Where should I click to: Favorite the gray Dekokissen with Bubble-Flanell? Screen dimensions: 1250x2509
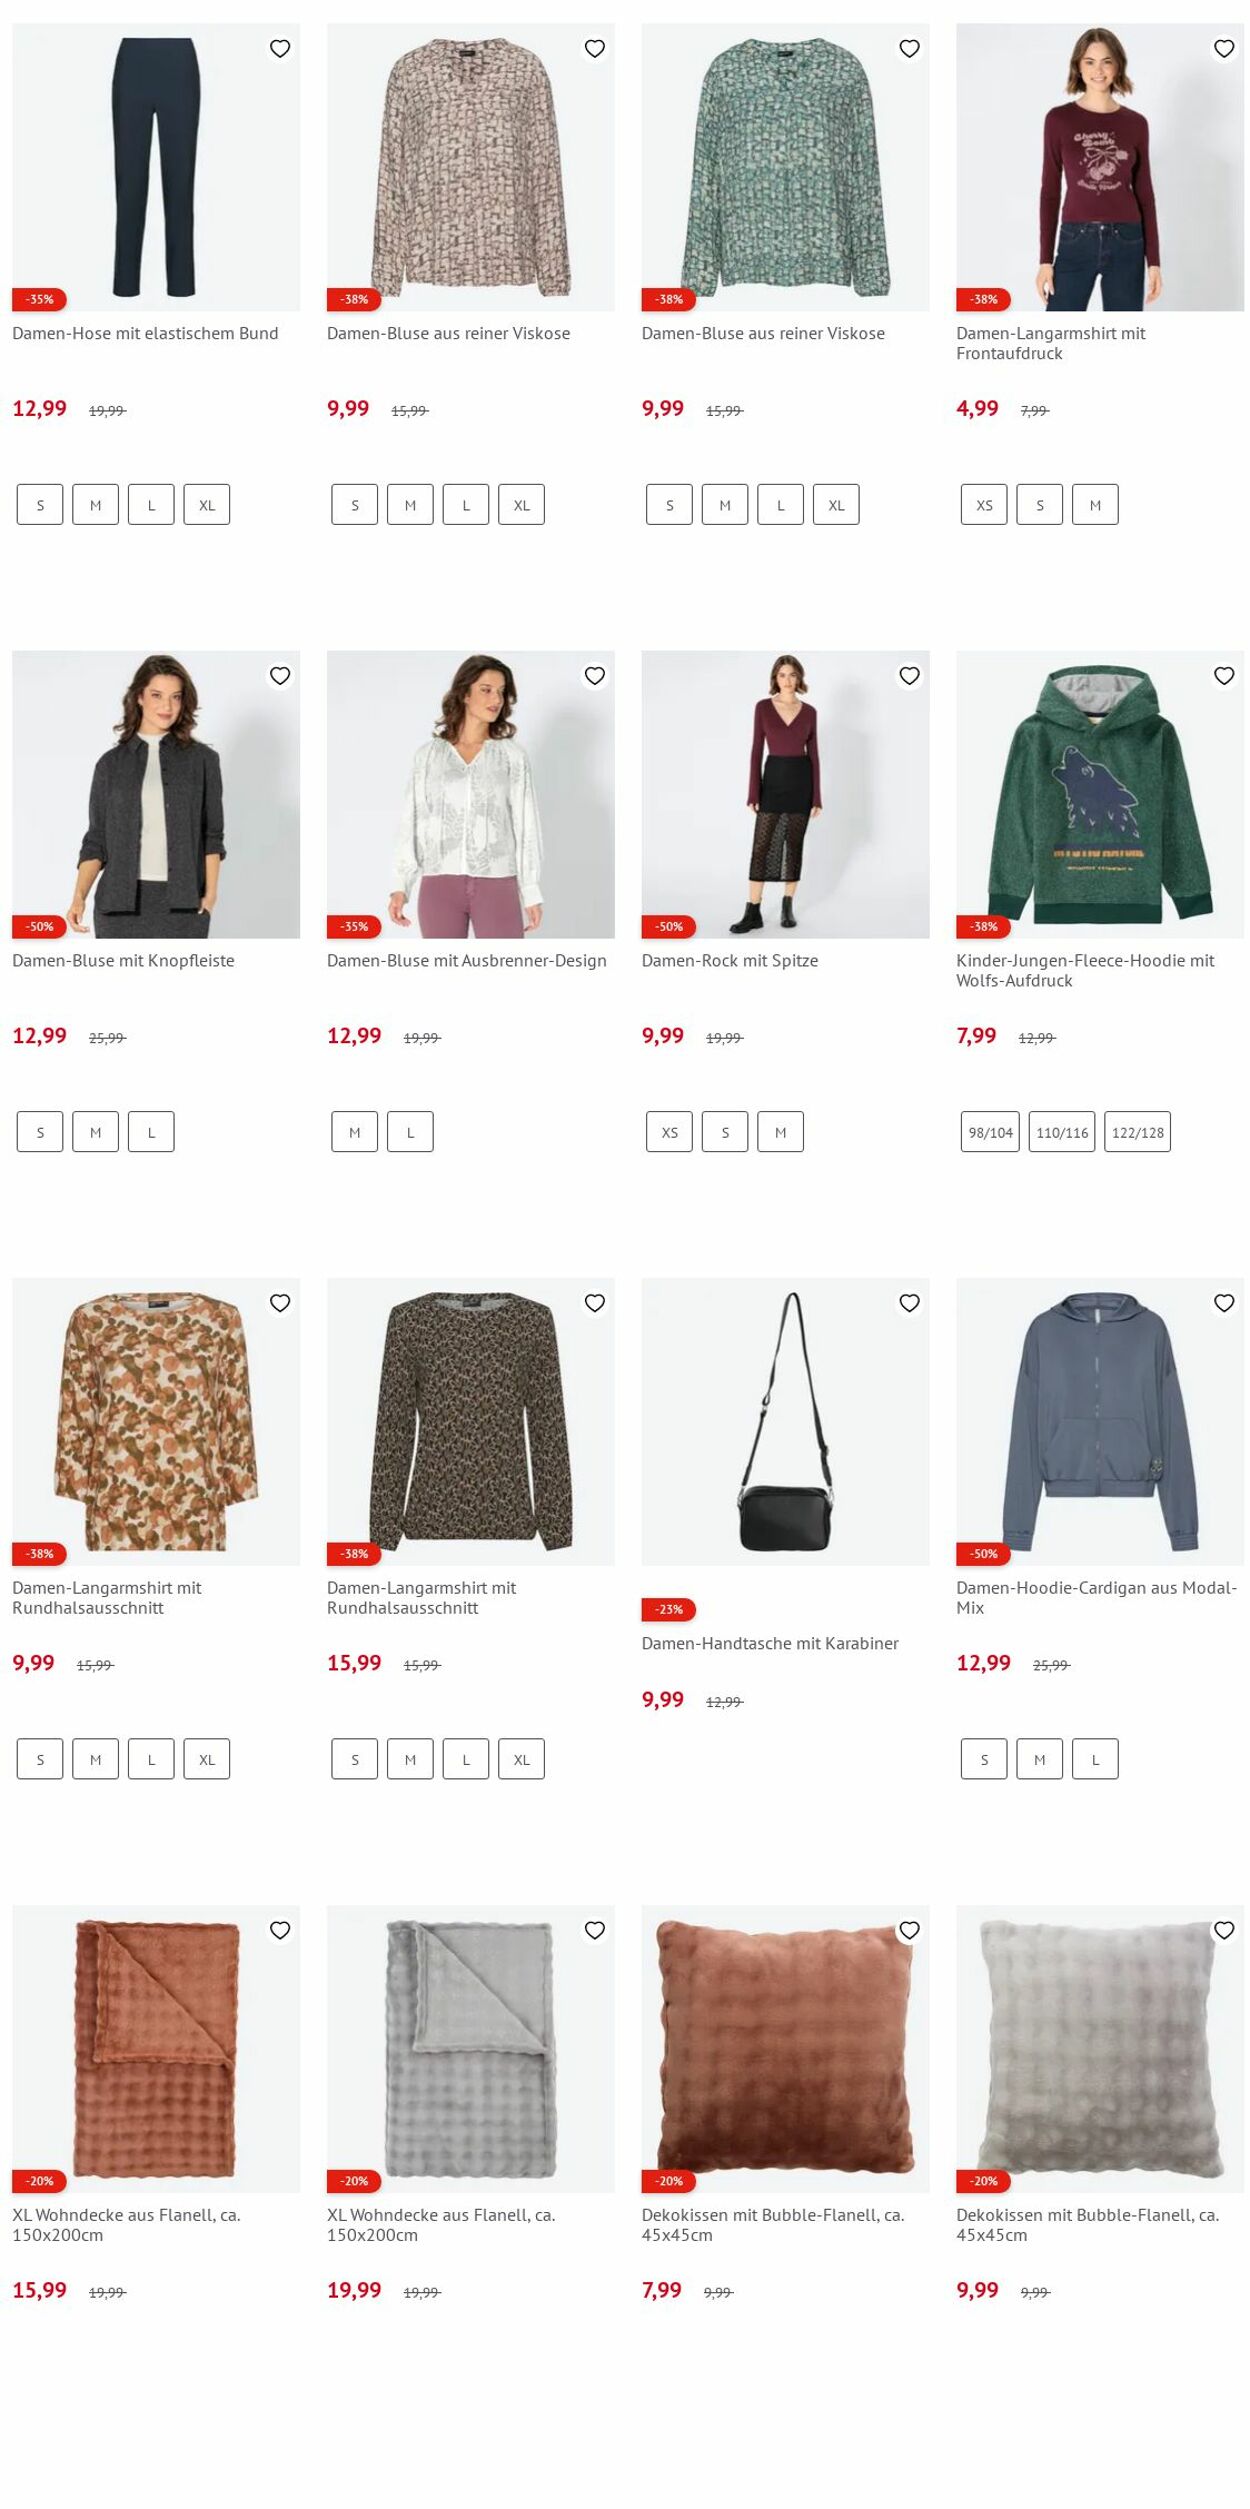coord(1224,1930)
